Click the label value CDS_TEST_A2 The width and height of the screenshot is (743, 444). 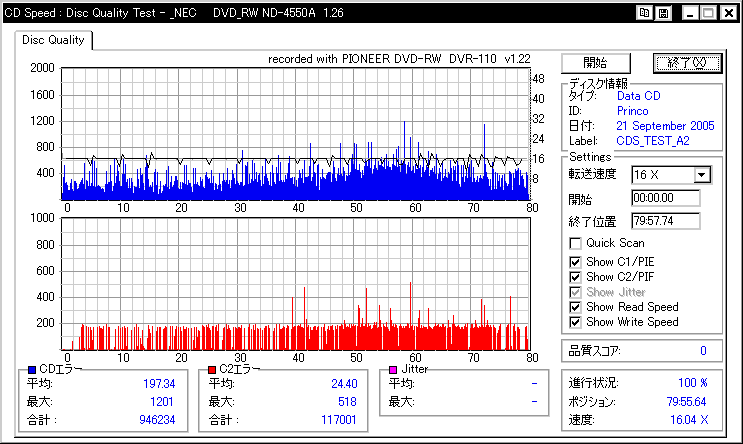pyautogui.click(x=652, y=141)
